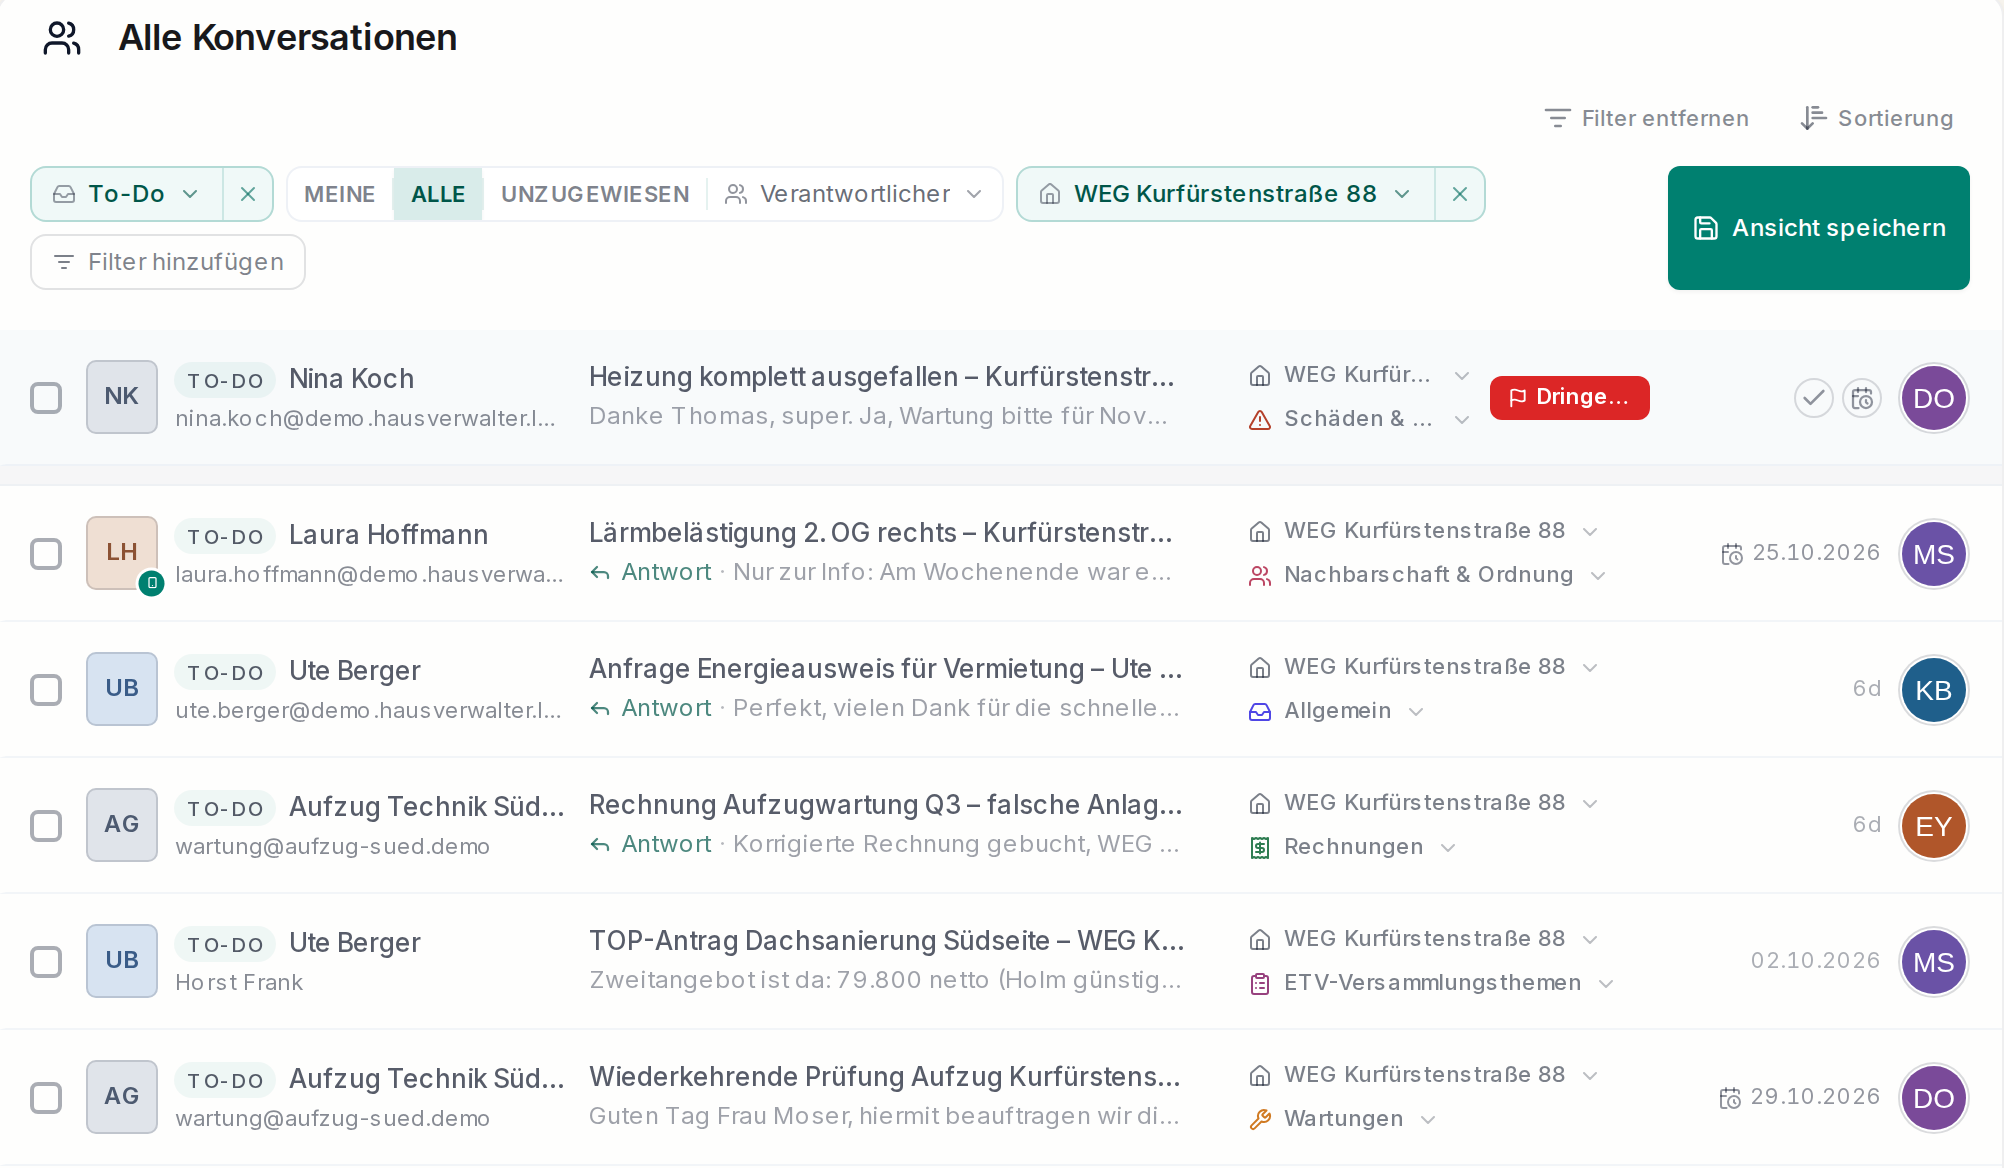Click the LH contact avatar
2004x1168 pixels.
[x=122, y=553]
